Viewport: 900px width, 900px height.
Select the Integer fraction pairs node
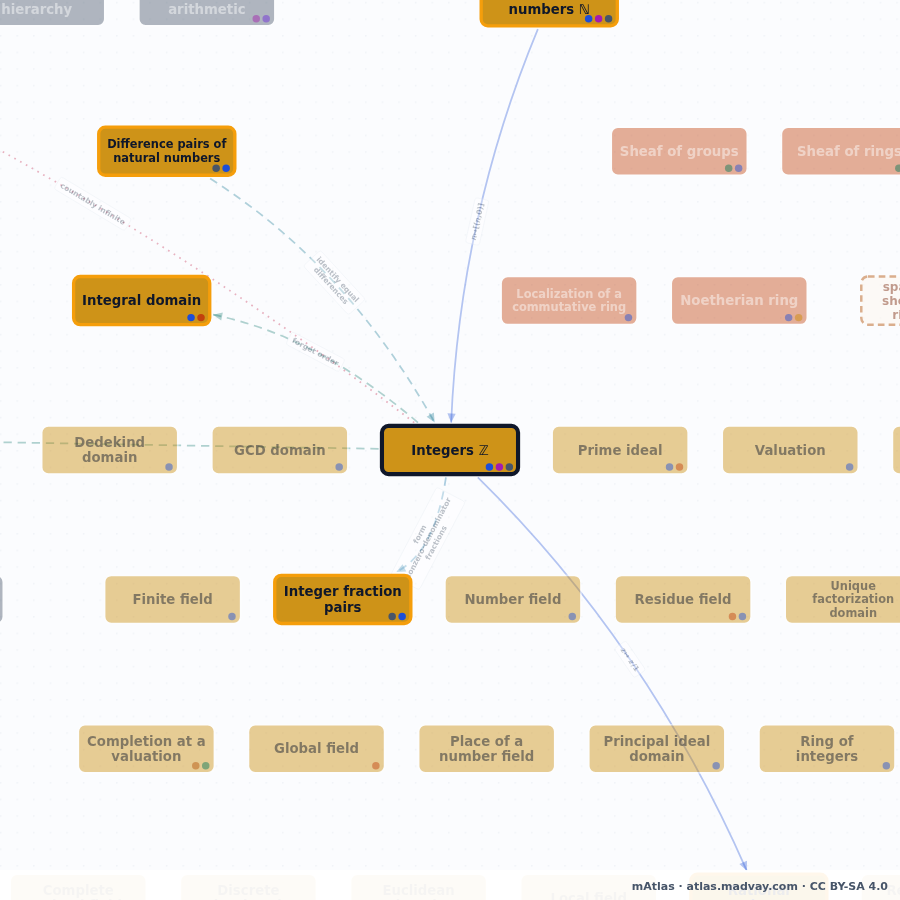tap(343, 599)
